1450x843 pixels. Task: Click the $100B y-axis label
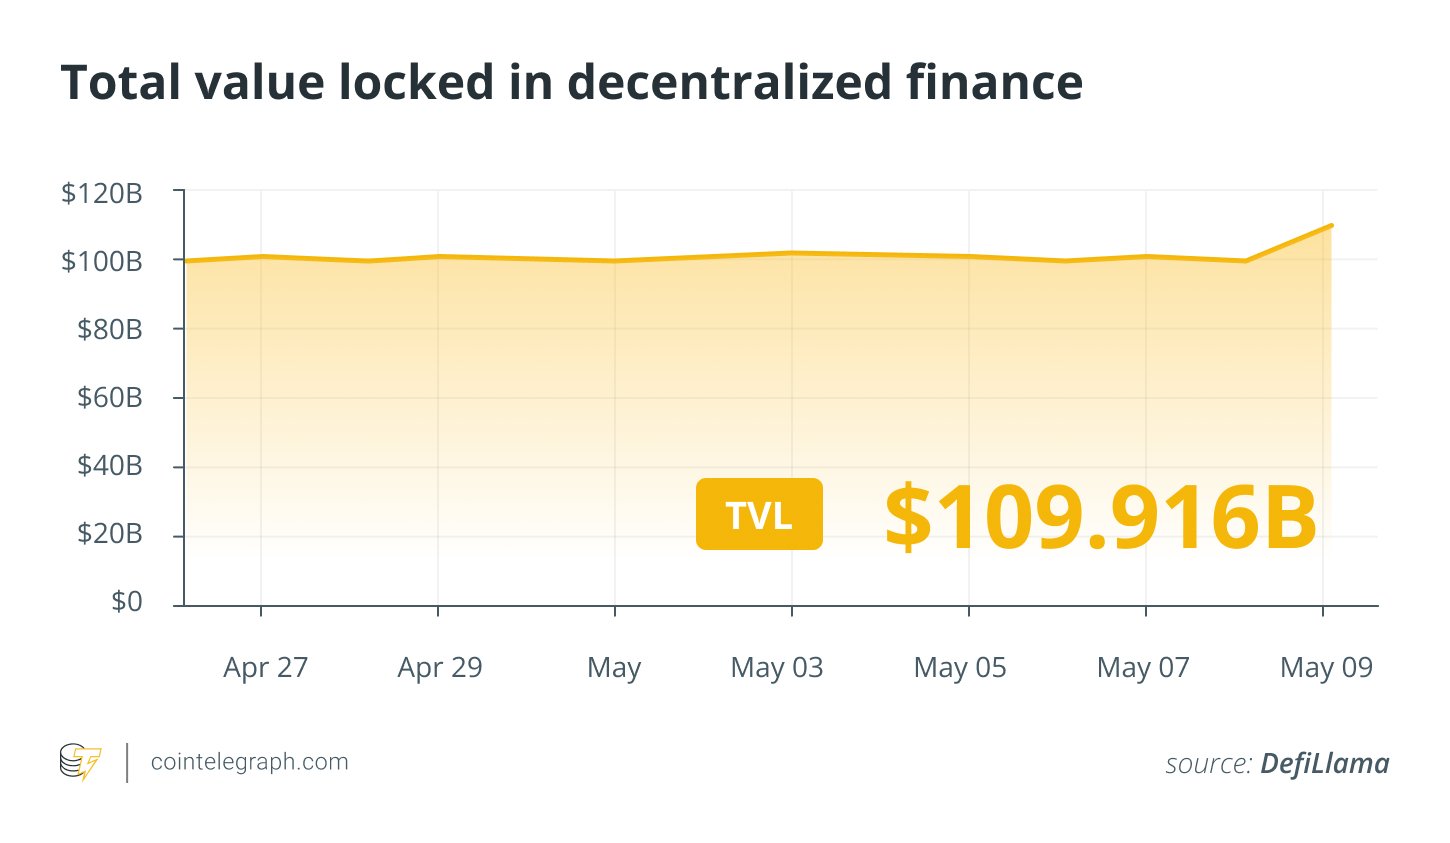(102, 261)
